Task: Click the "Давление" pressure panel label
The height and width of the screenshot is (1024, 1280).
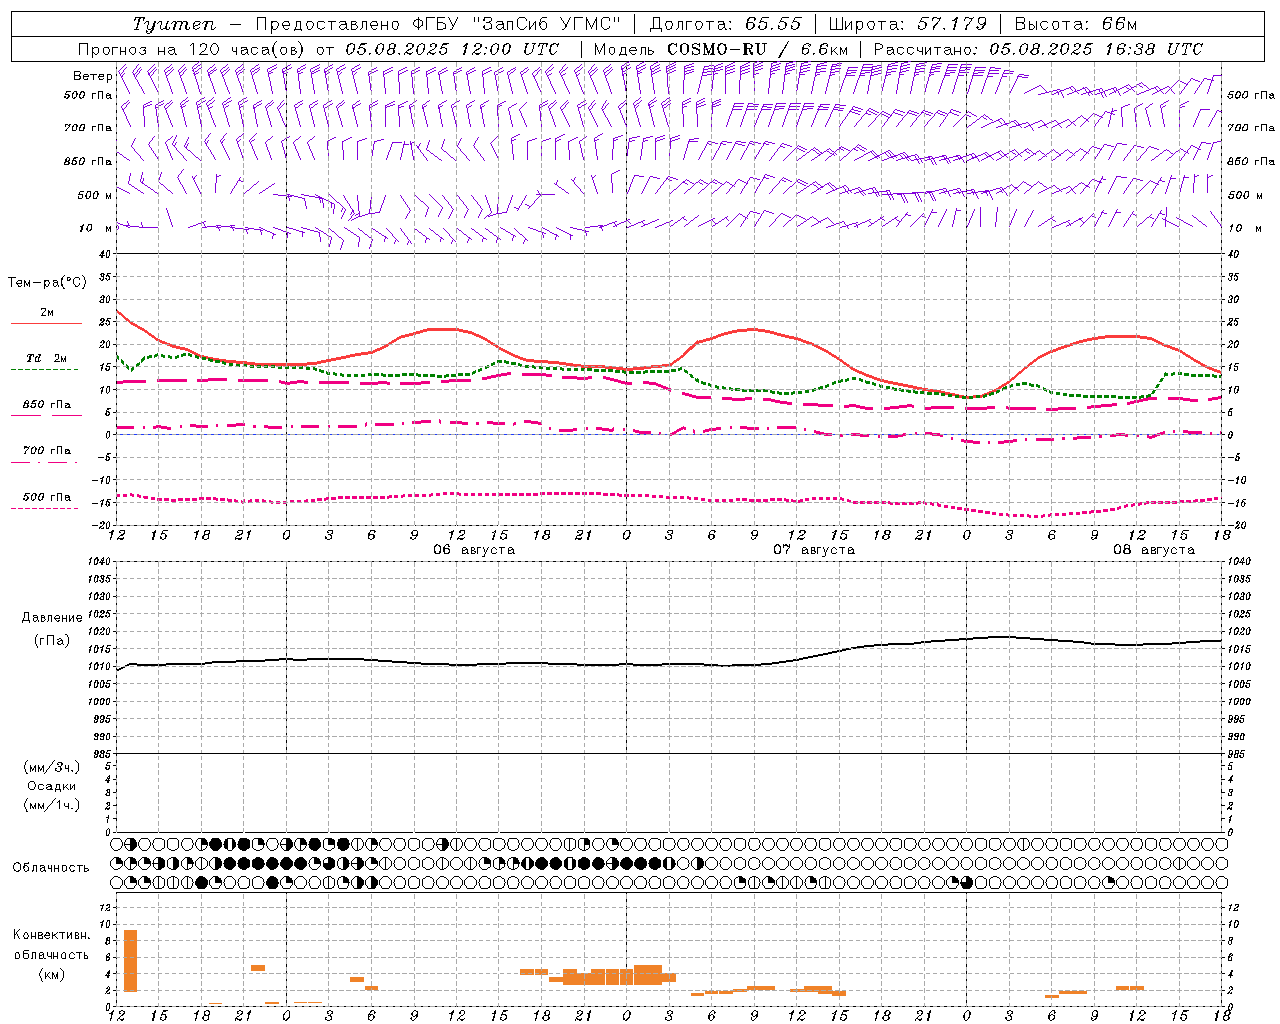Action: click(x=52, y=618)
